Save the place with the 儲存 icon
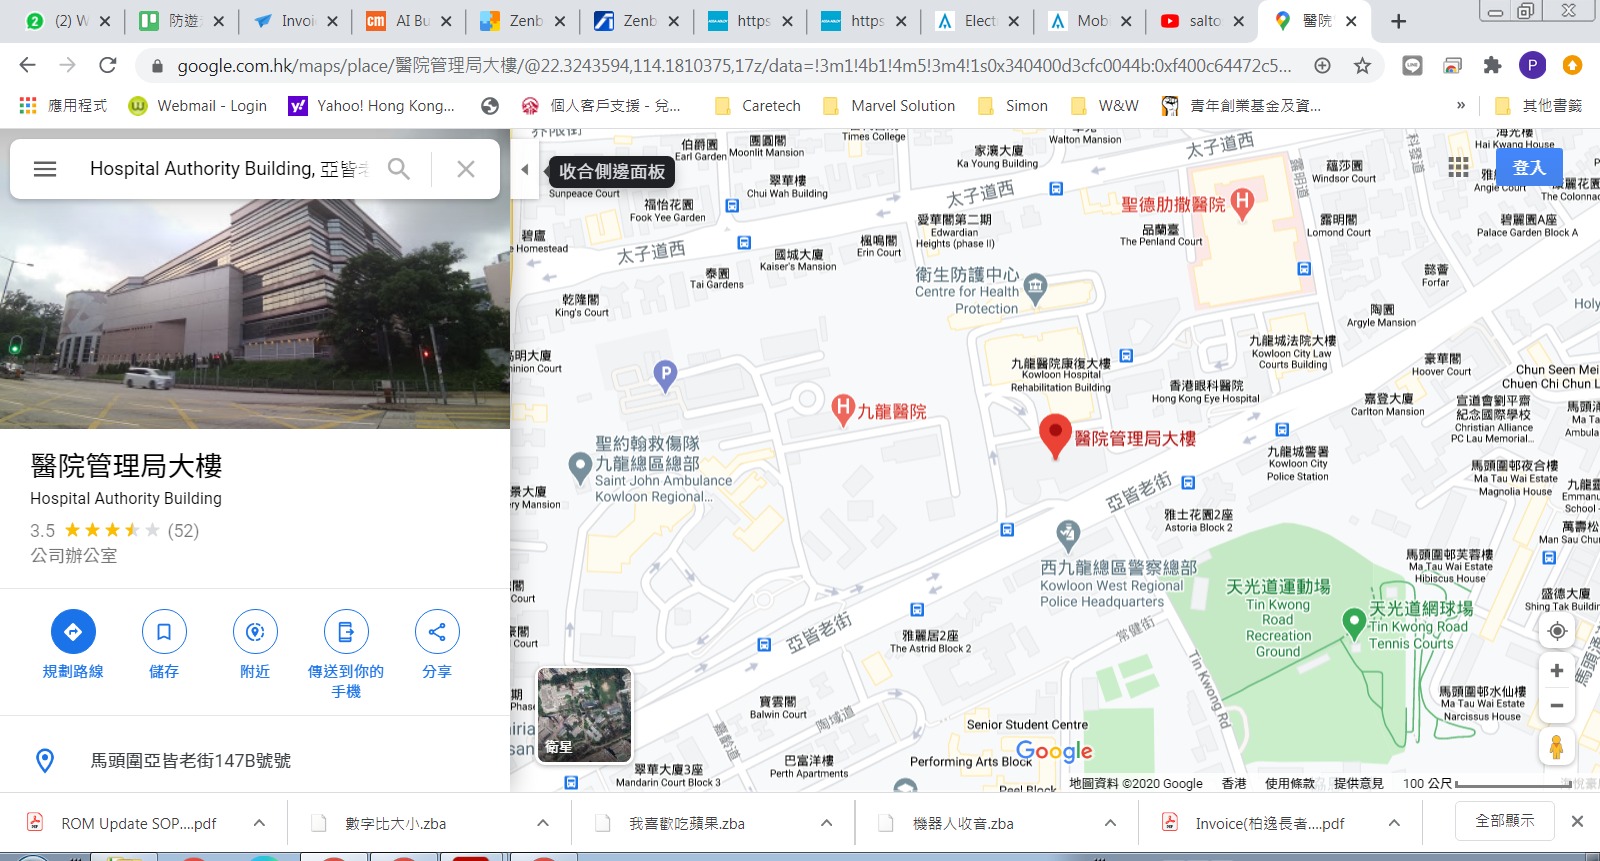This screenshot has height=861, width=1600. tap(164, 632)
